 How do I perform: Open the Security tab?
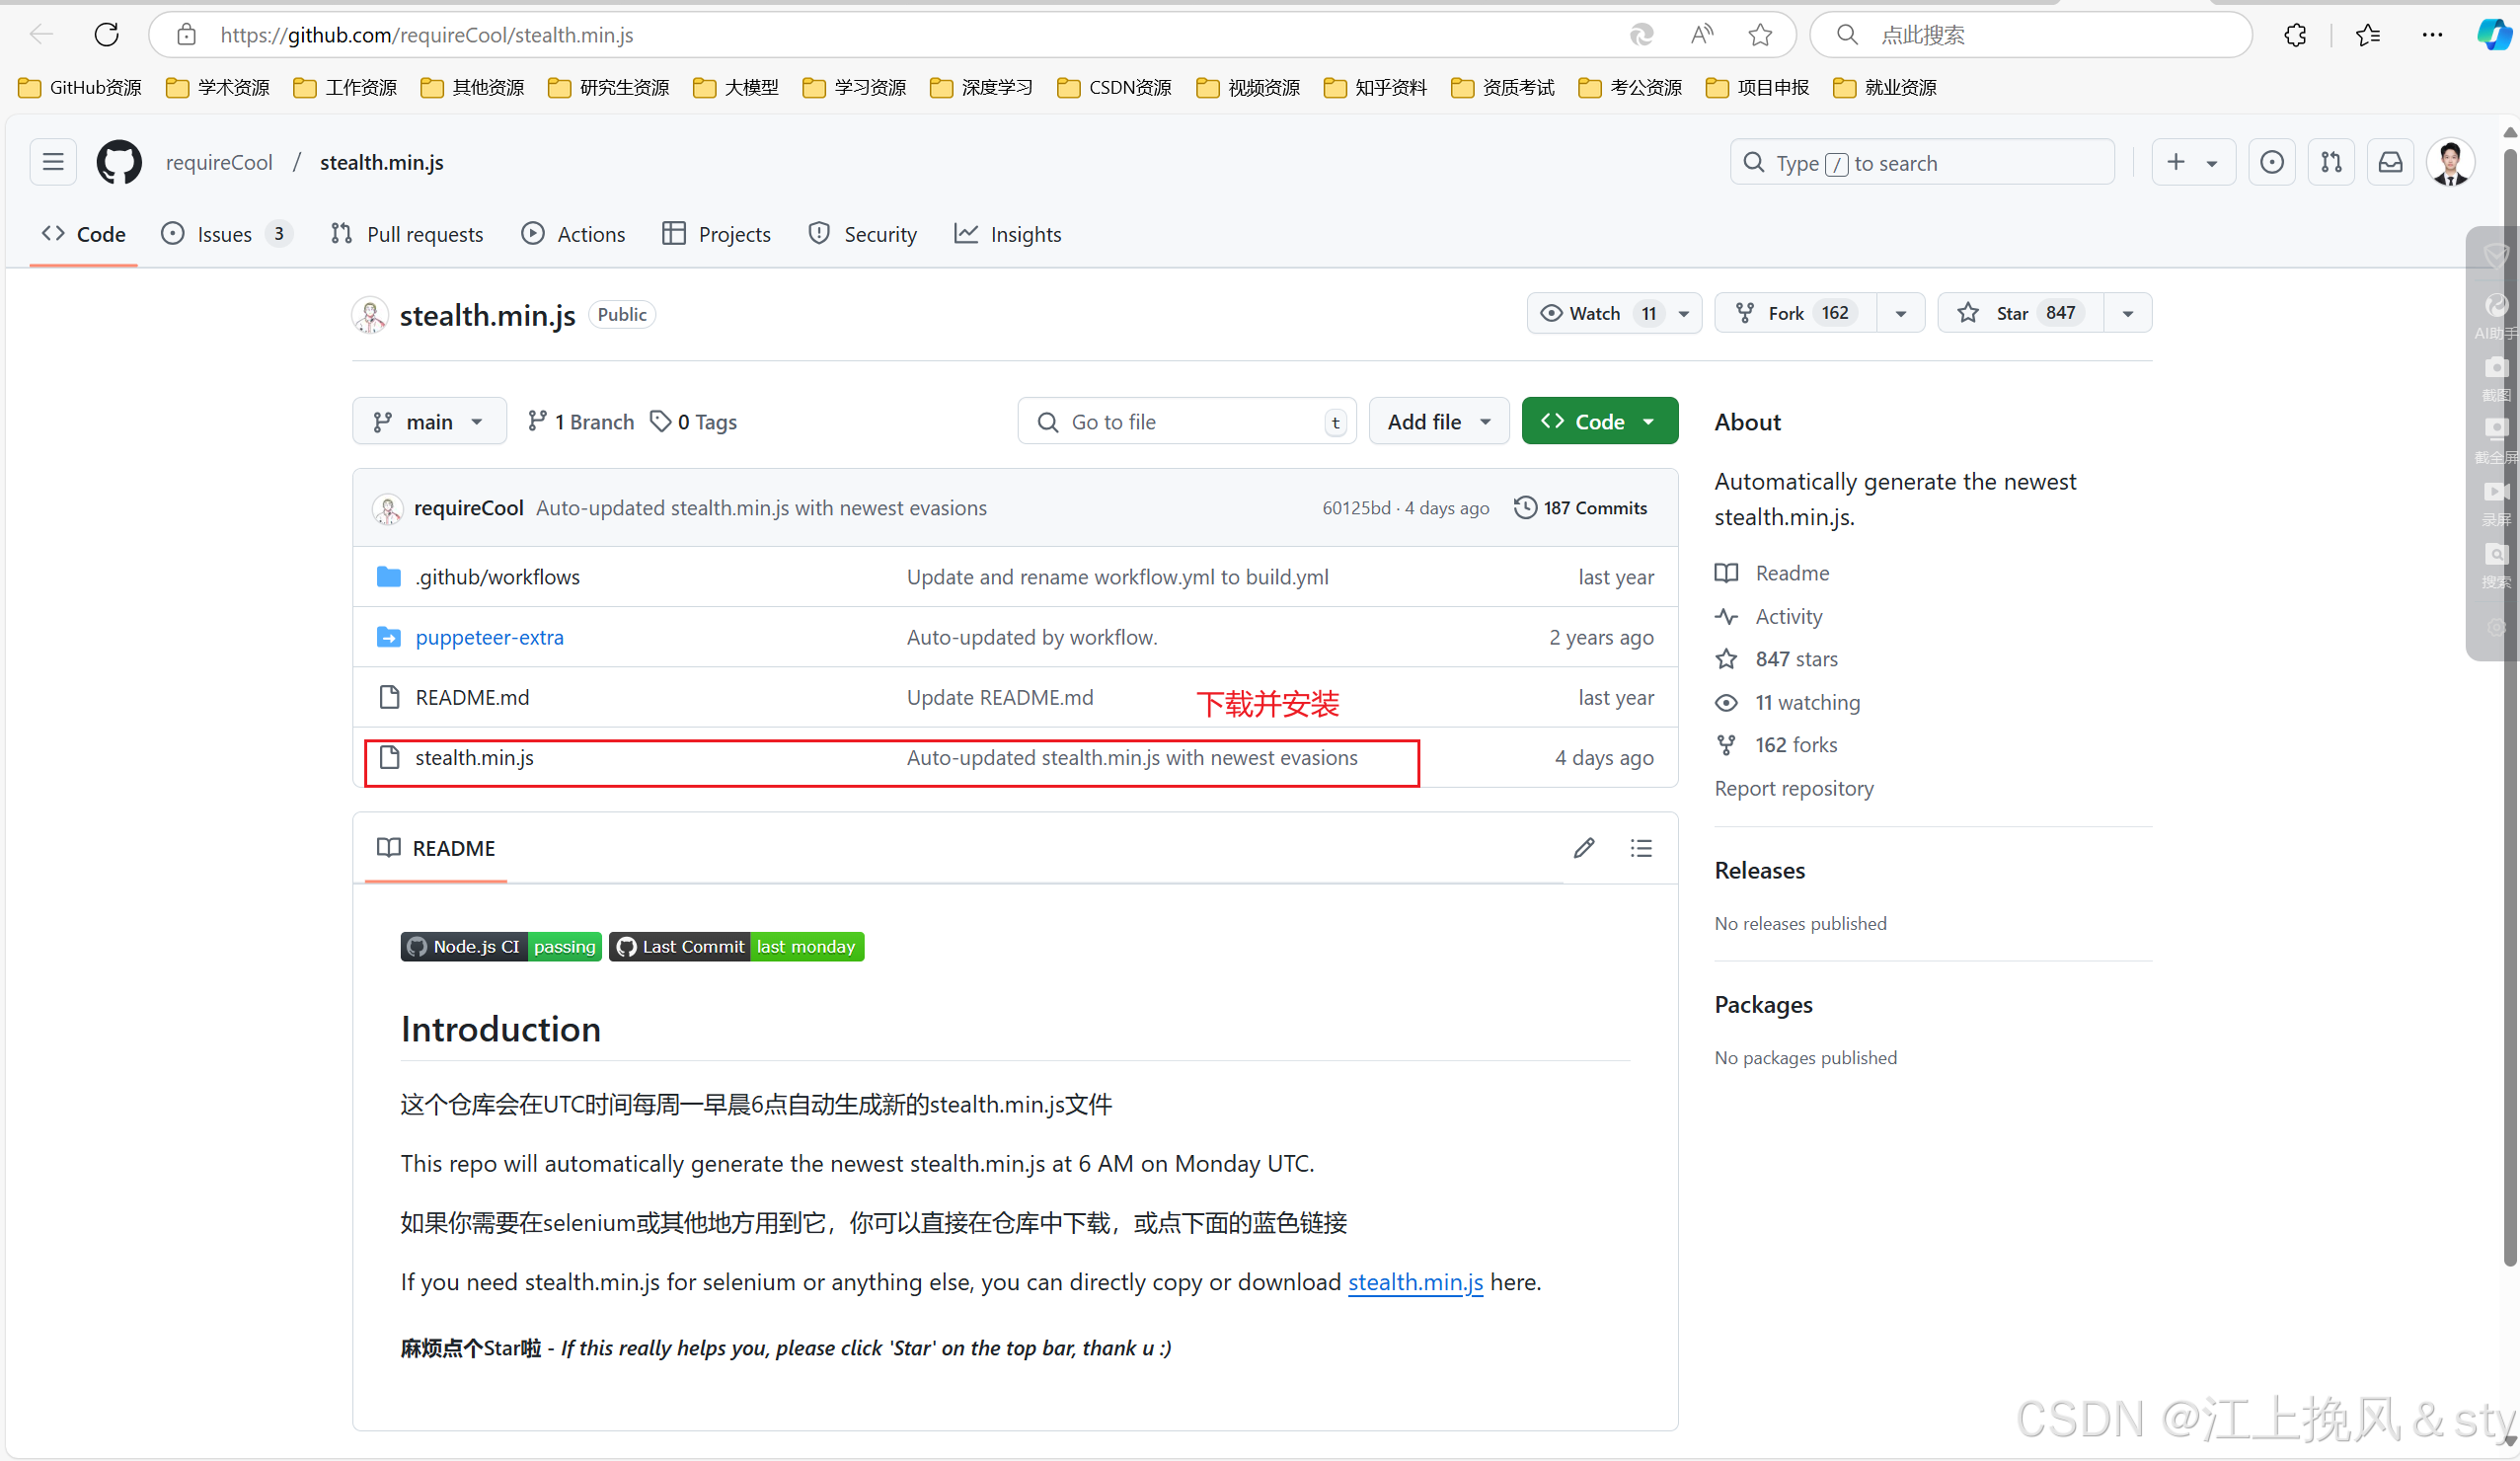[x=863, y=234]
